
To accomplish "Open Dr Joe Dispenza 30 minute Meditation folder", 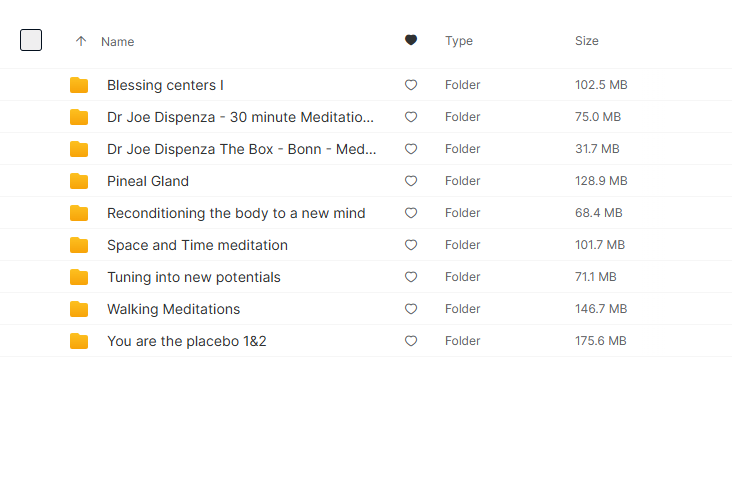I will [240, 117].
